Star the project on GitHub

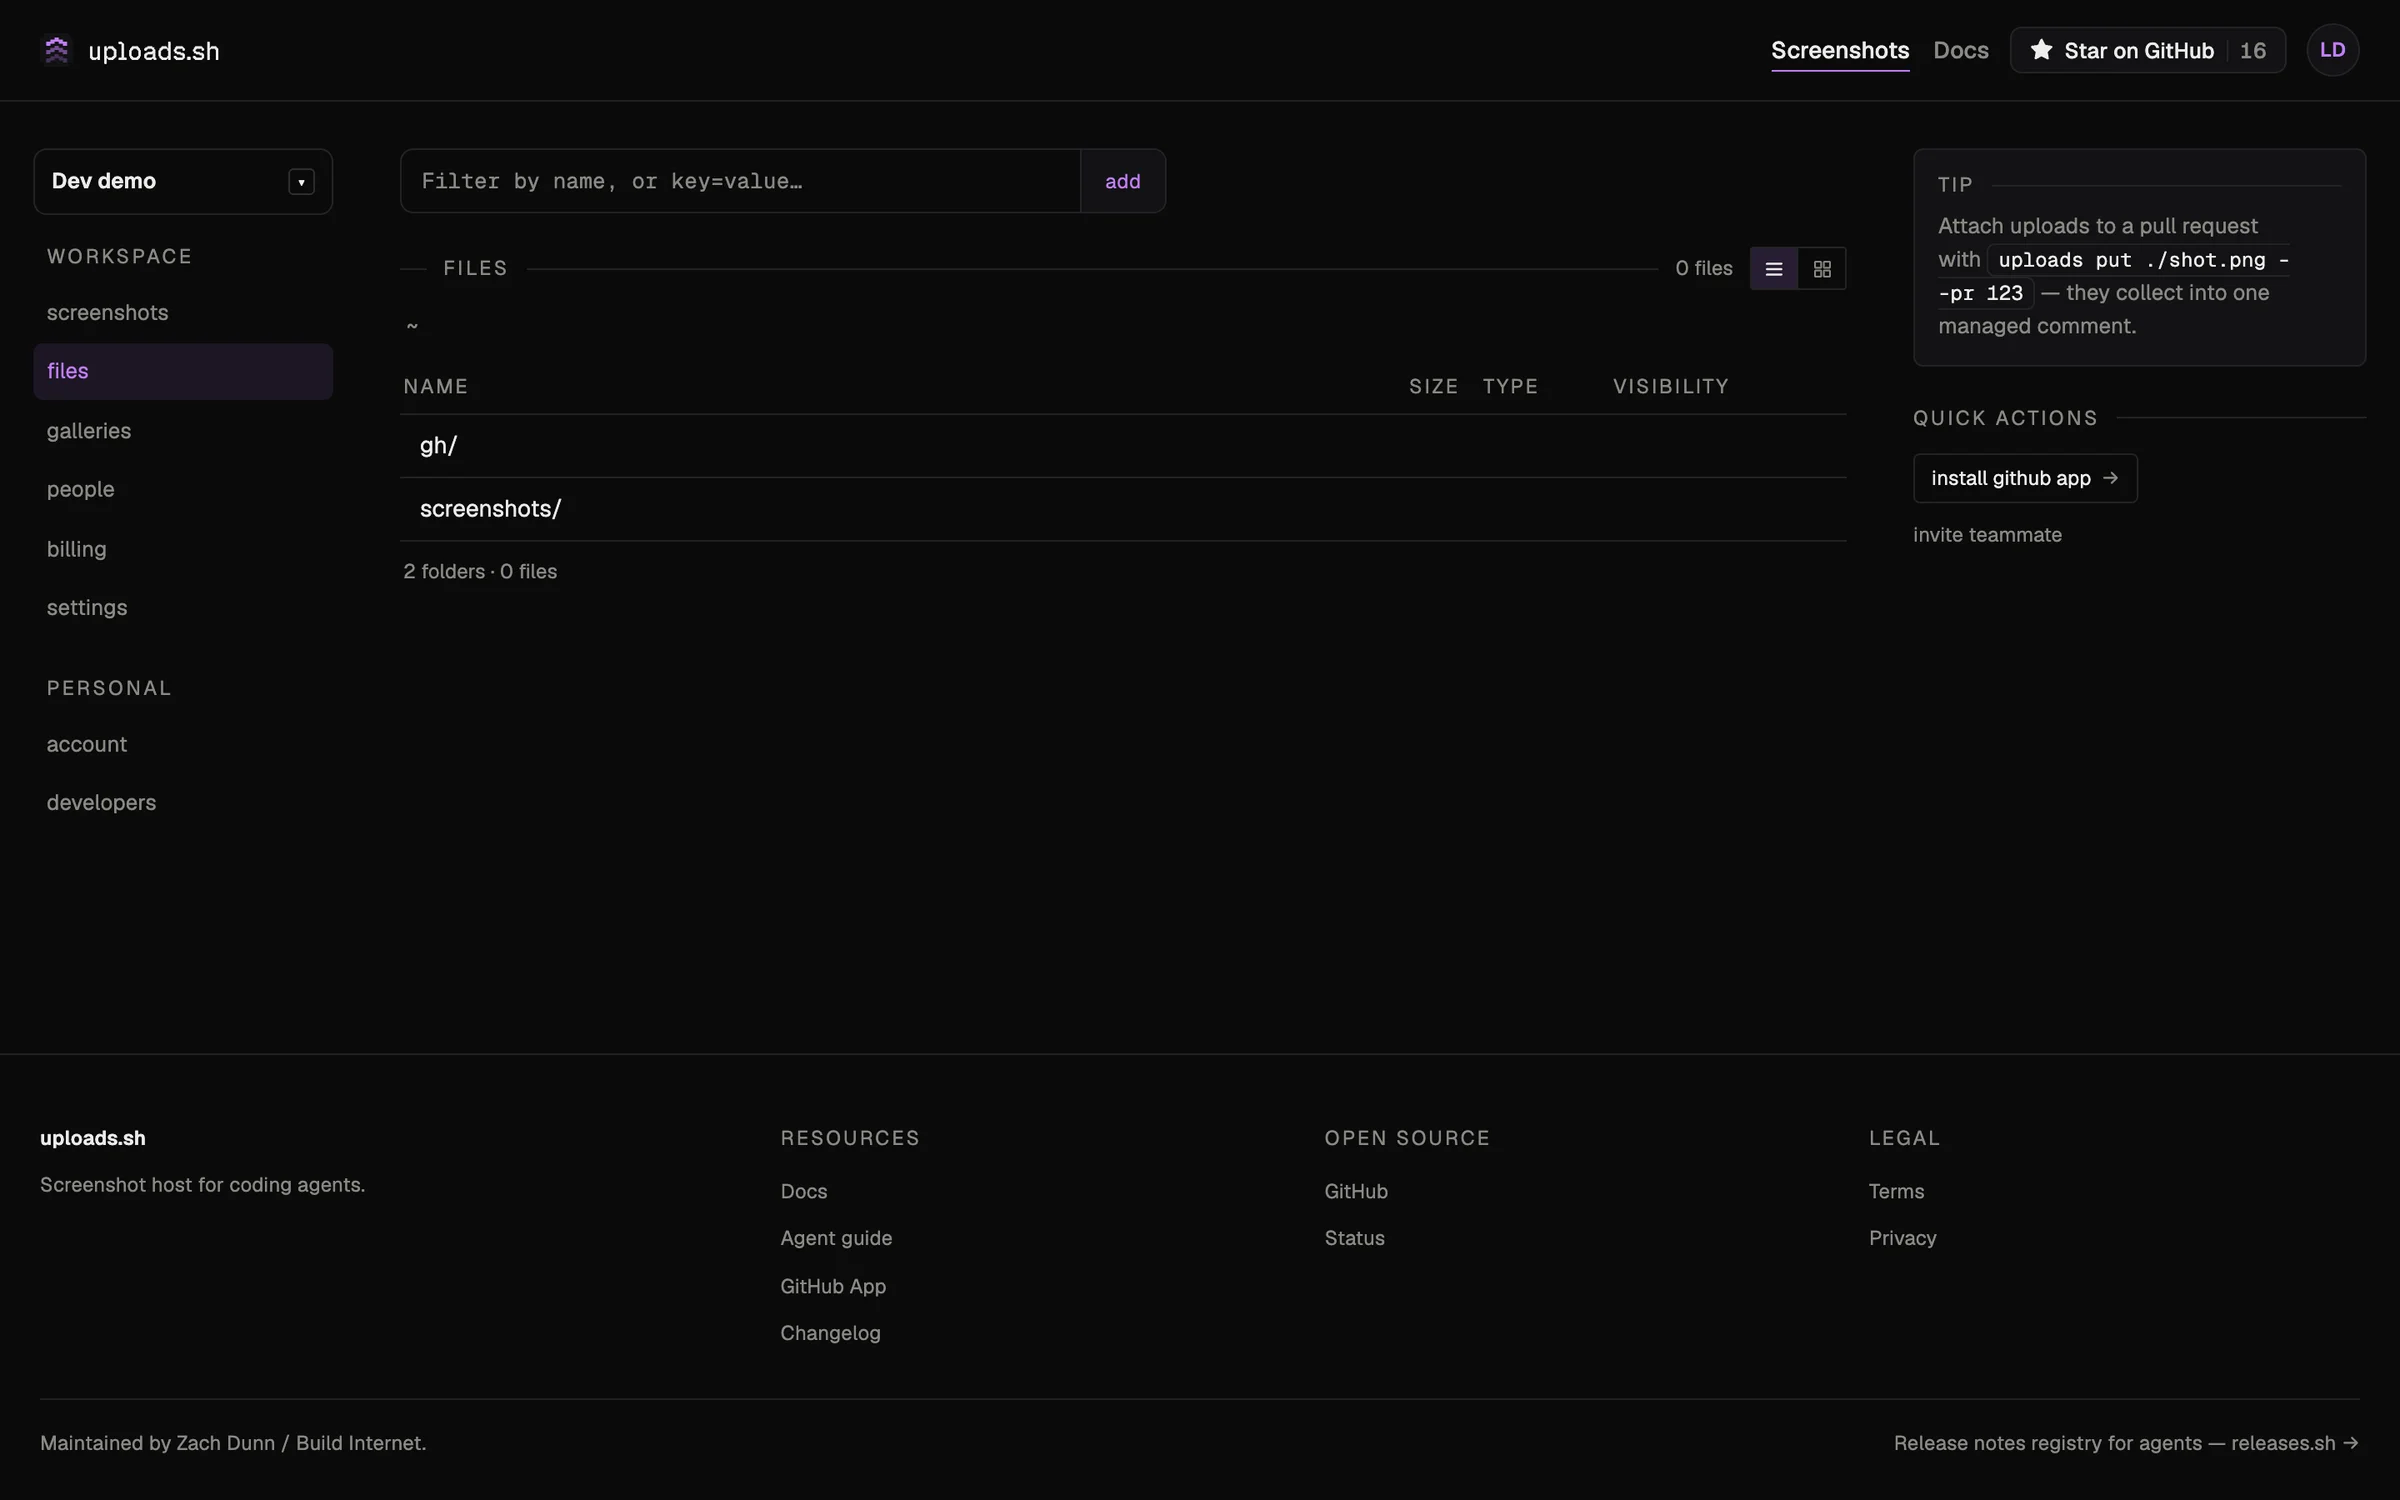(x=2147, y=50)
